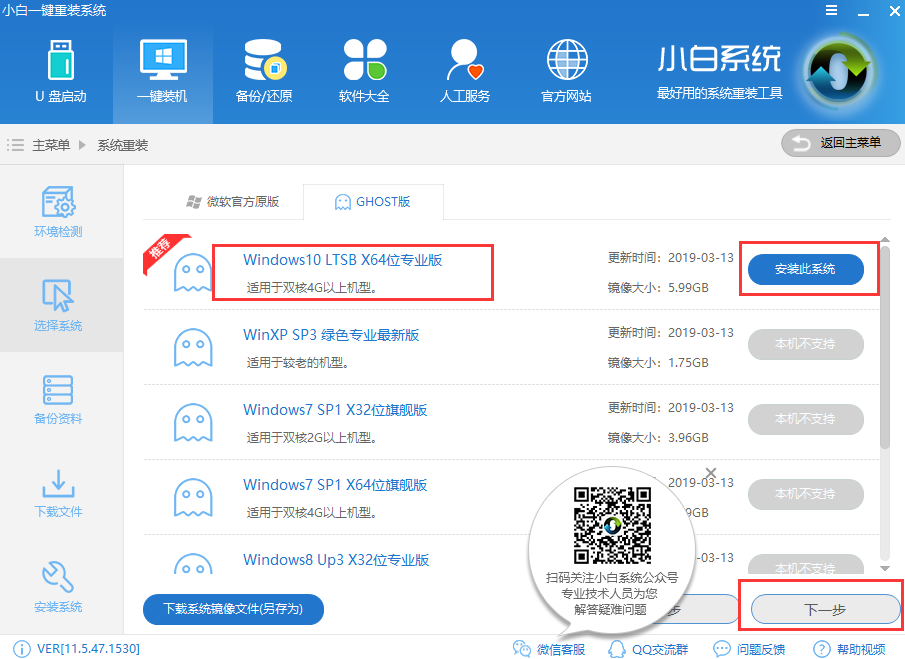Viewport: 905px width, 659px height.
Task: Click the ghost icon for Windows8 Up3 X32
Action: pos(193,564)
